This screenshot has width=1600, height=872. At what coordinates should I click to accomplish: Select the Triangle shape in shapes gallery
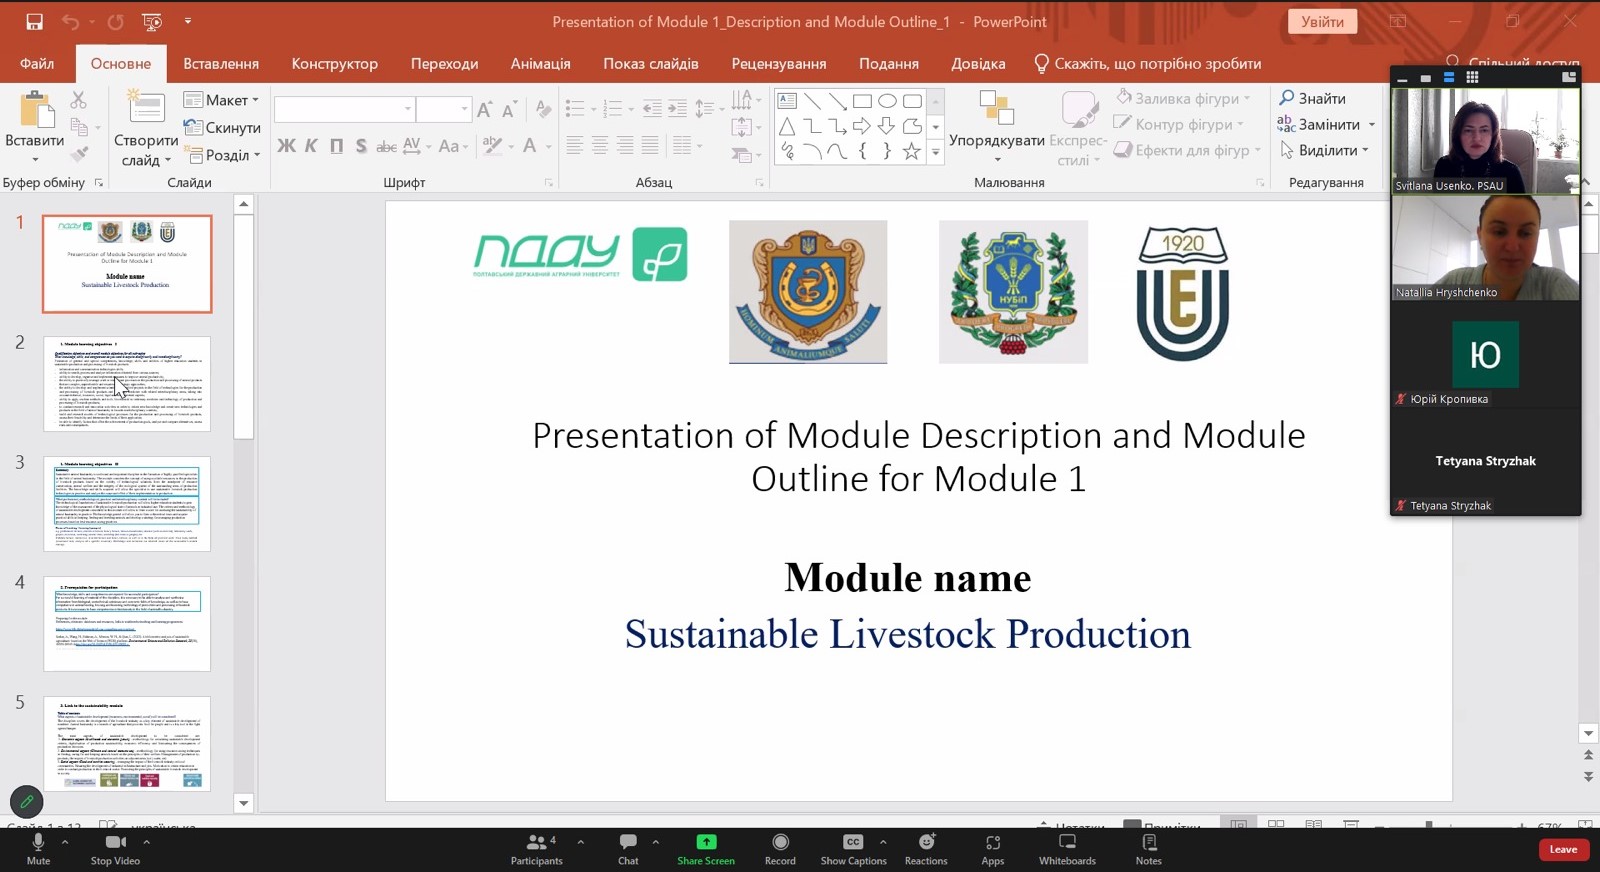787,126
